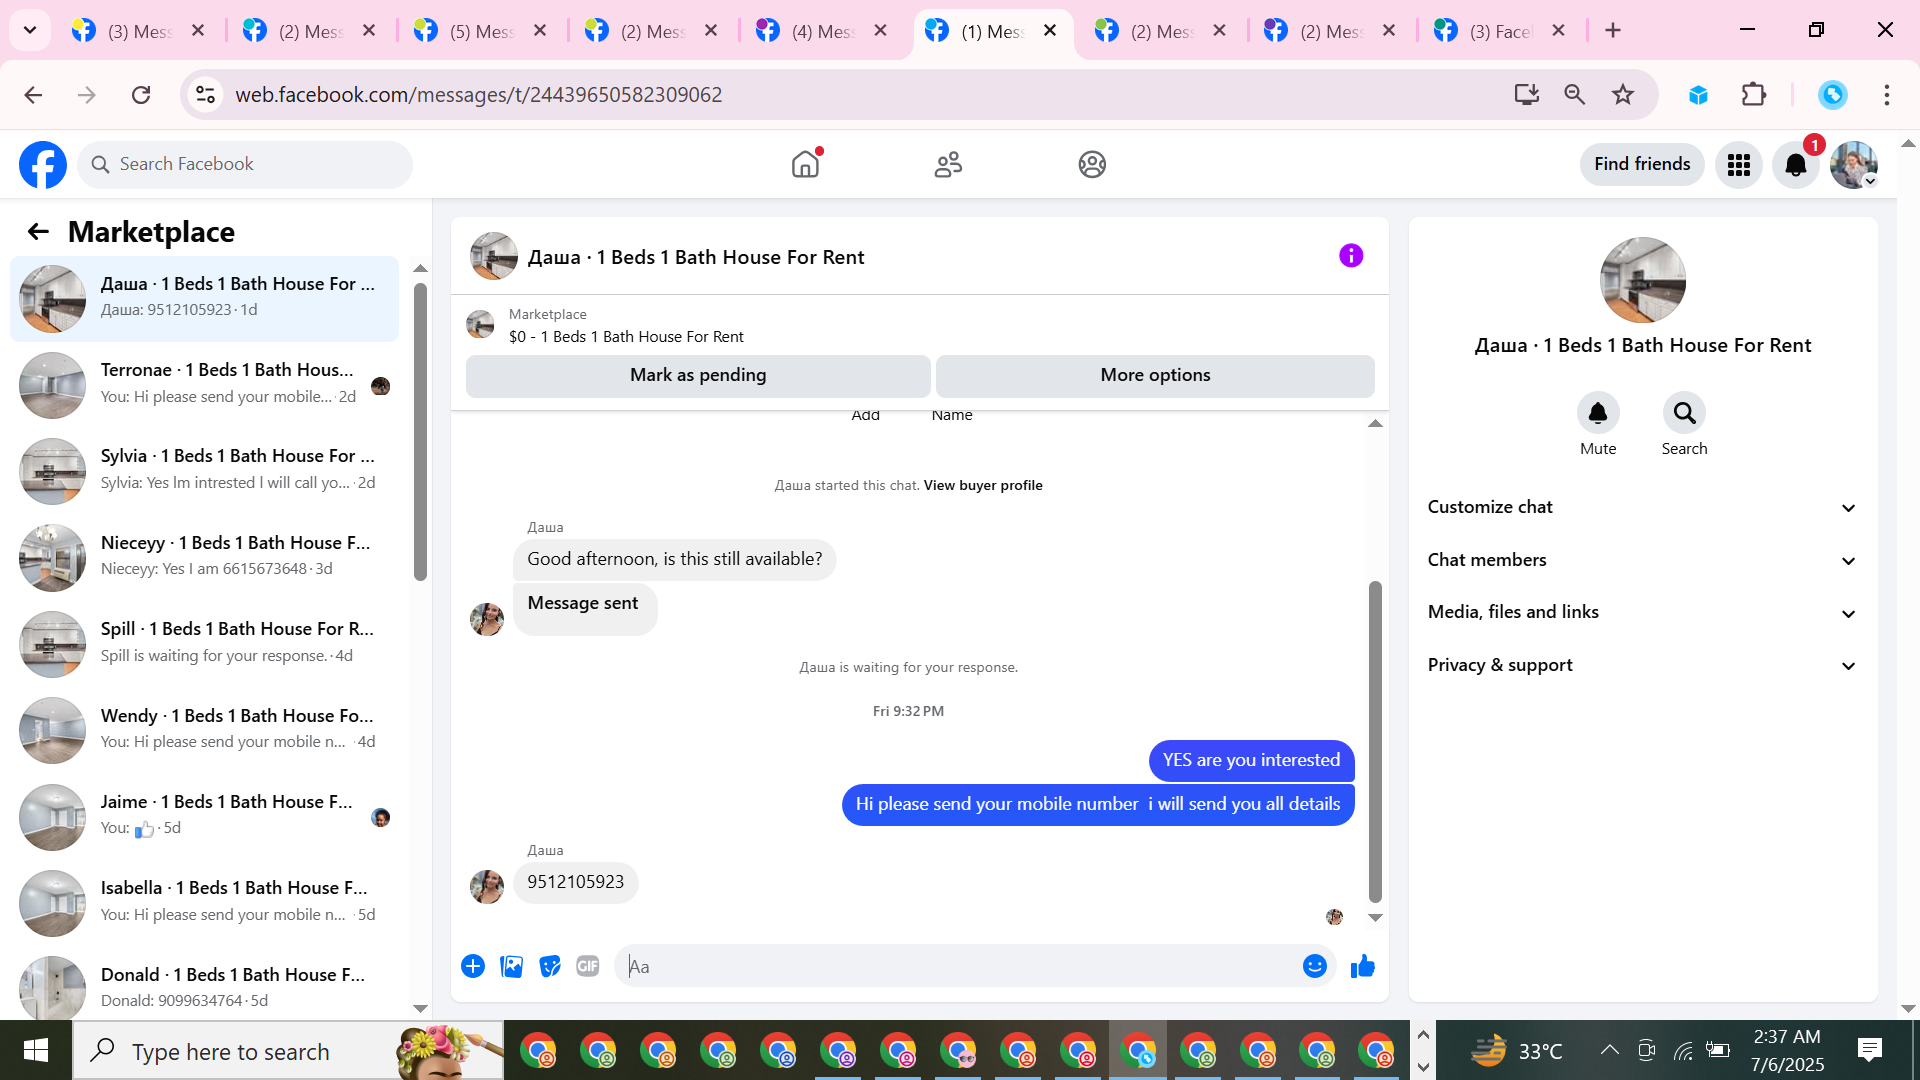The height and width of the screenshot is (1080, 1920).
Task: Open the sticker chooser icon
Action: [x=550, y=966]
